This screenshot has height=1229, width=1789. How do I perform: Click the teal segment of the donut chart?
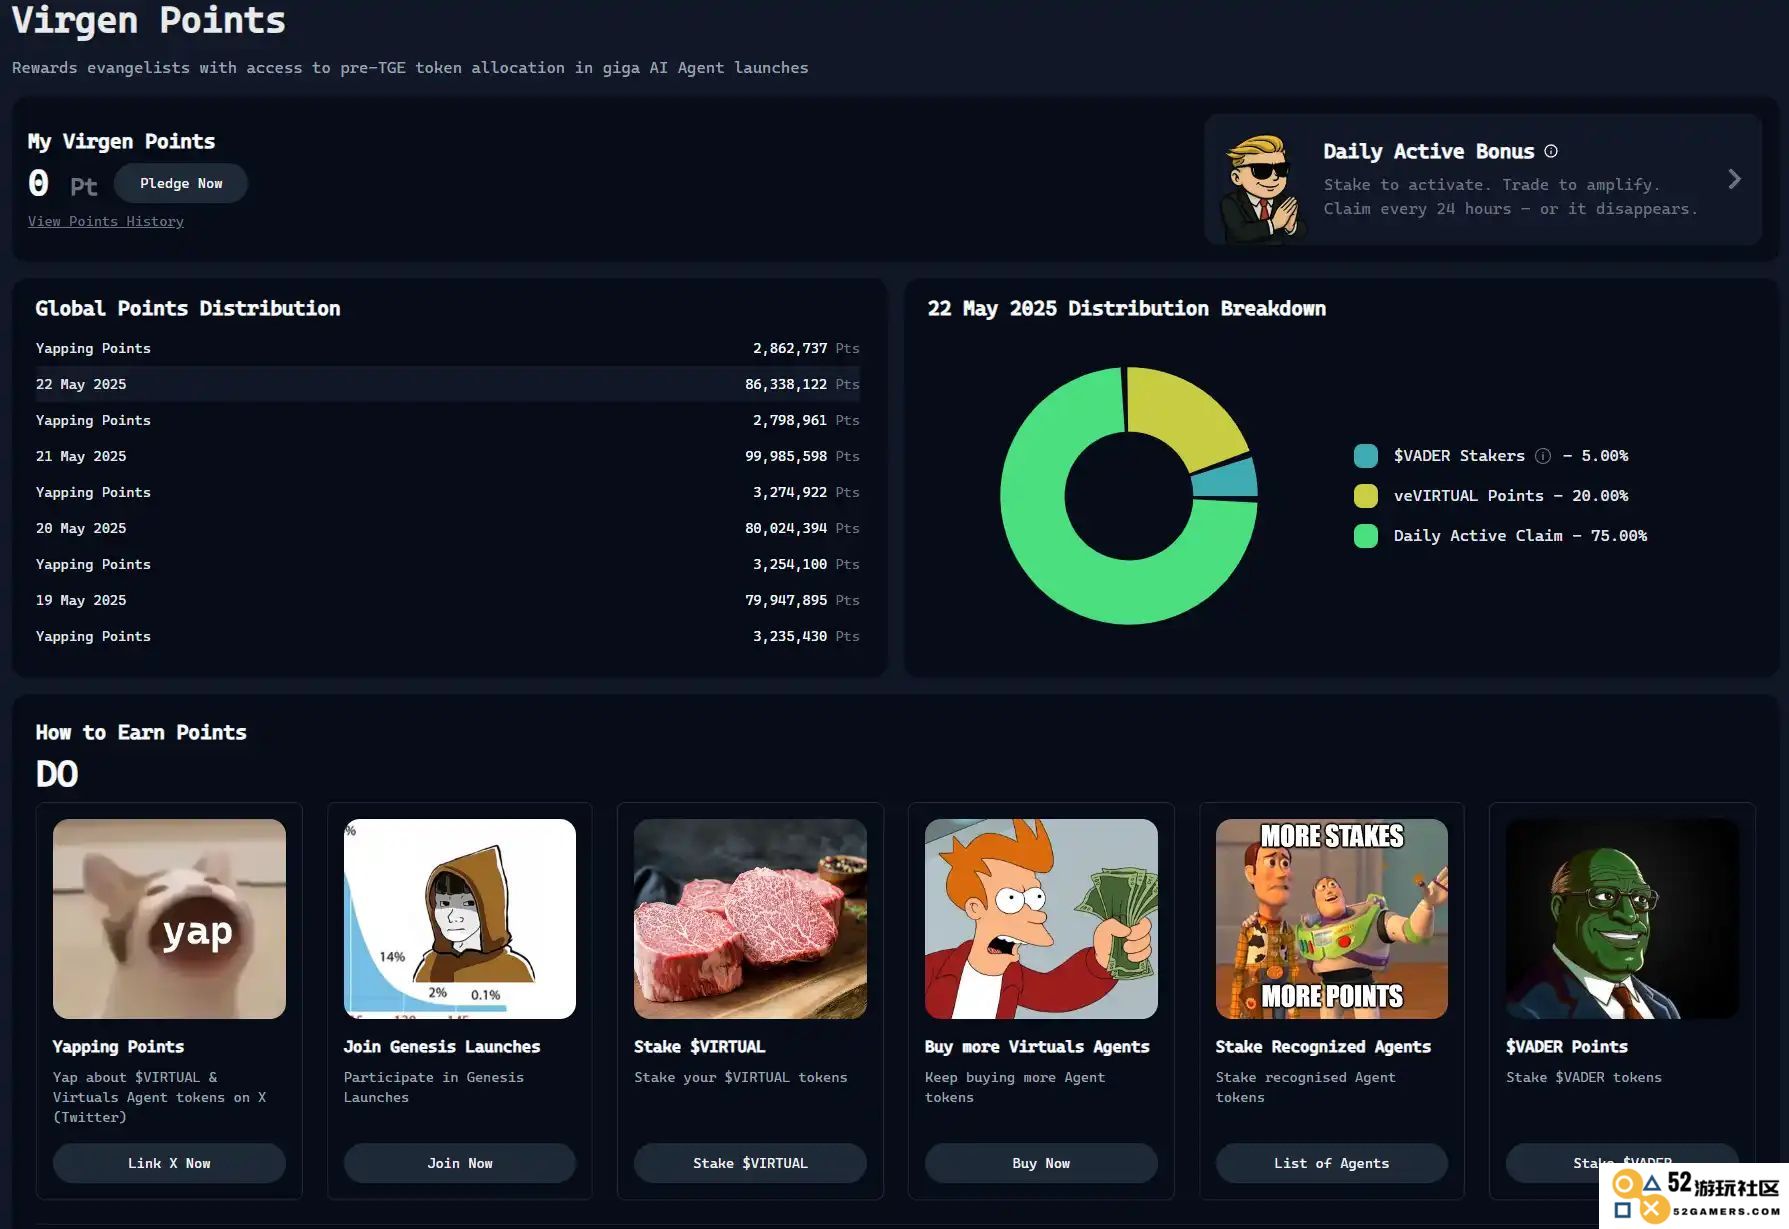[1225, 478]
